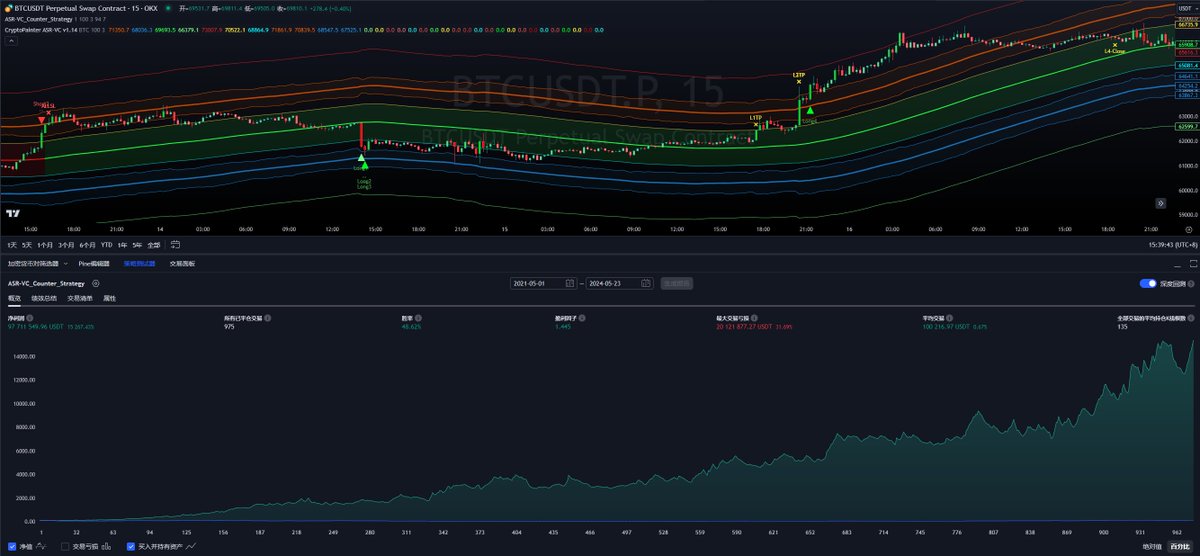This screenshot has width=1200, height=556.
Task: Click the CryptoPainter ASR-VC v1.14 indicator legend
Action: tap(42, 30)
